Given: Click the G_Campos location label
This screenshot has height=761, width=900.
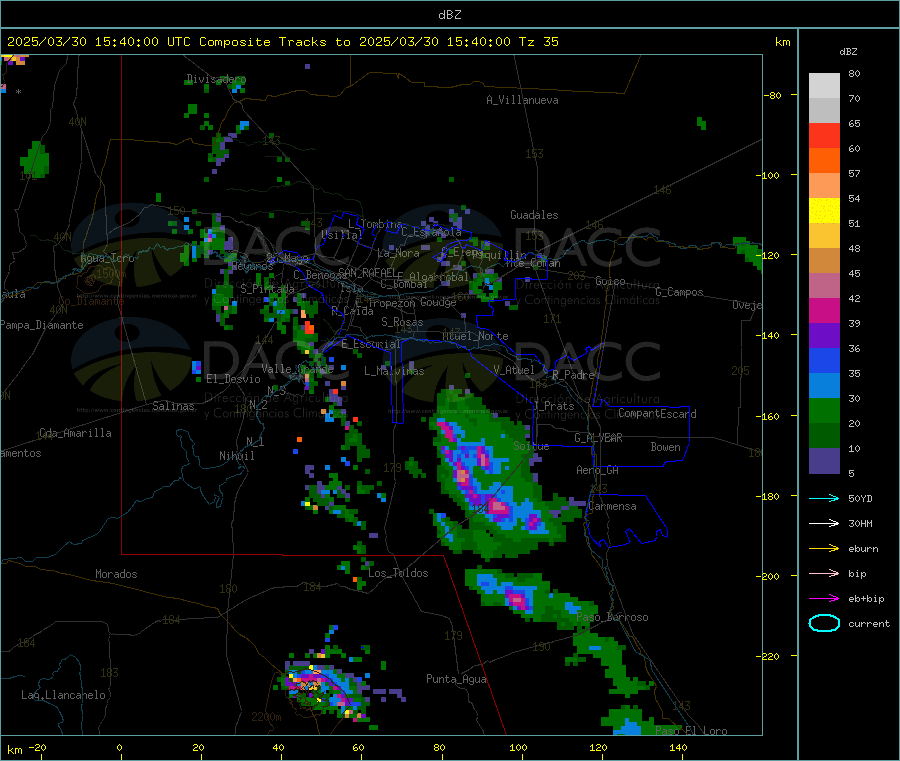Looking at the screenshot, I should (679, 292).
